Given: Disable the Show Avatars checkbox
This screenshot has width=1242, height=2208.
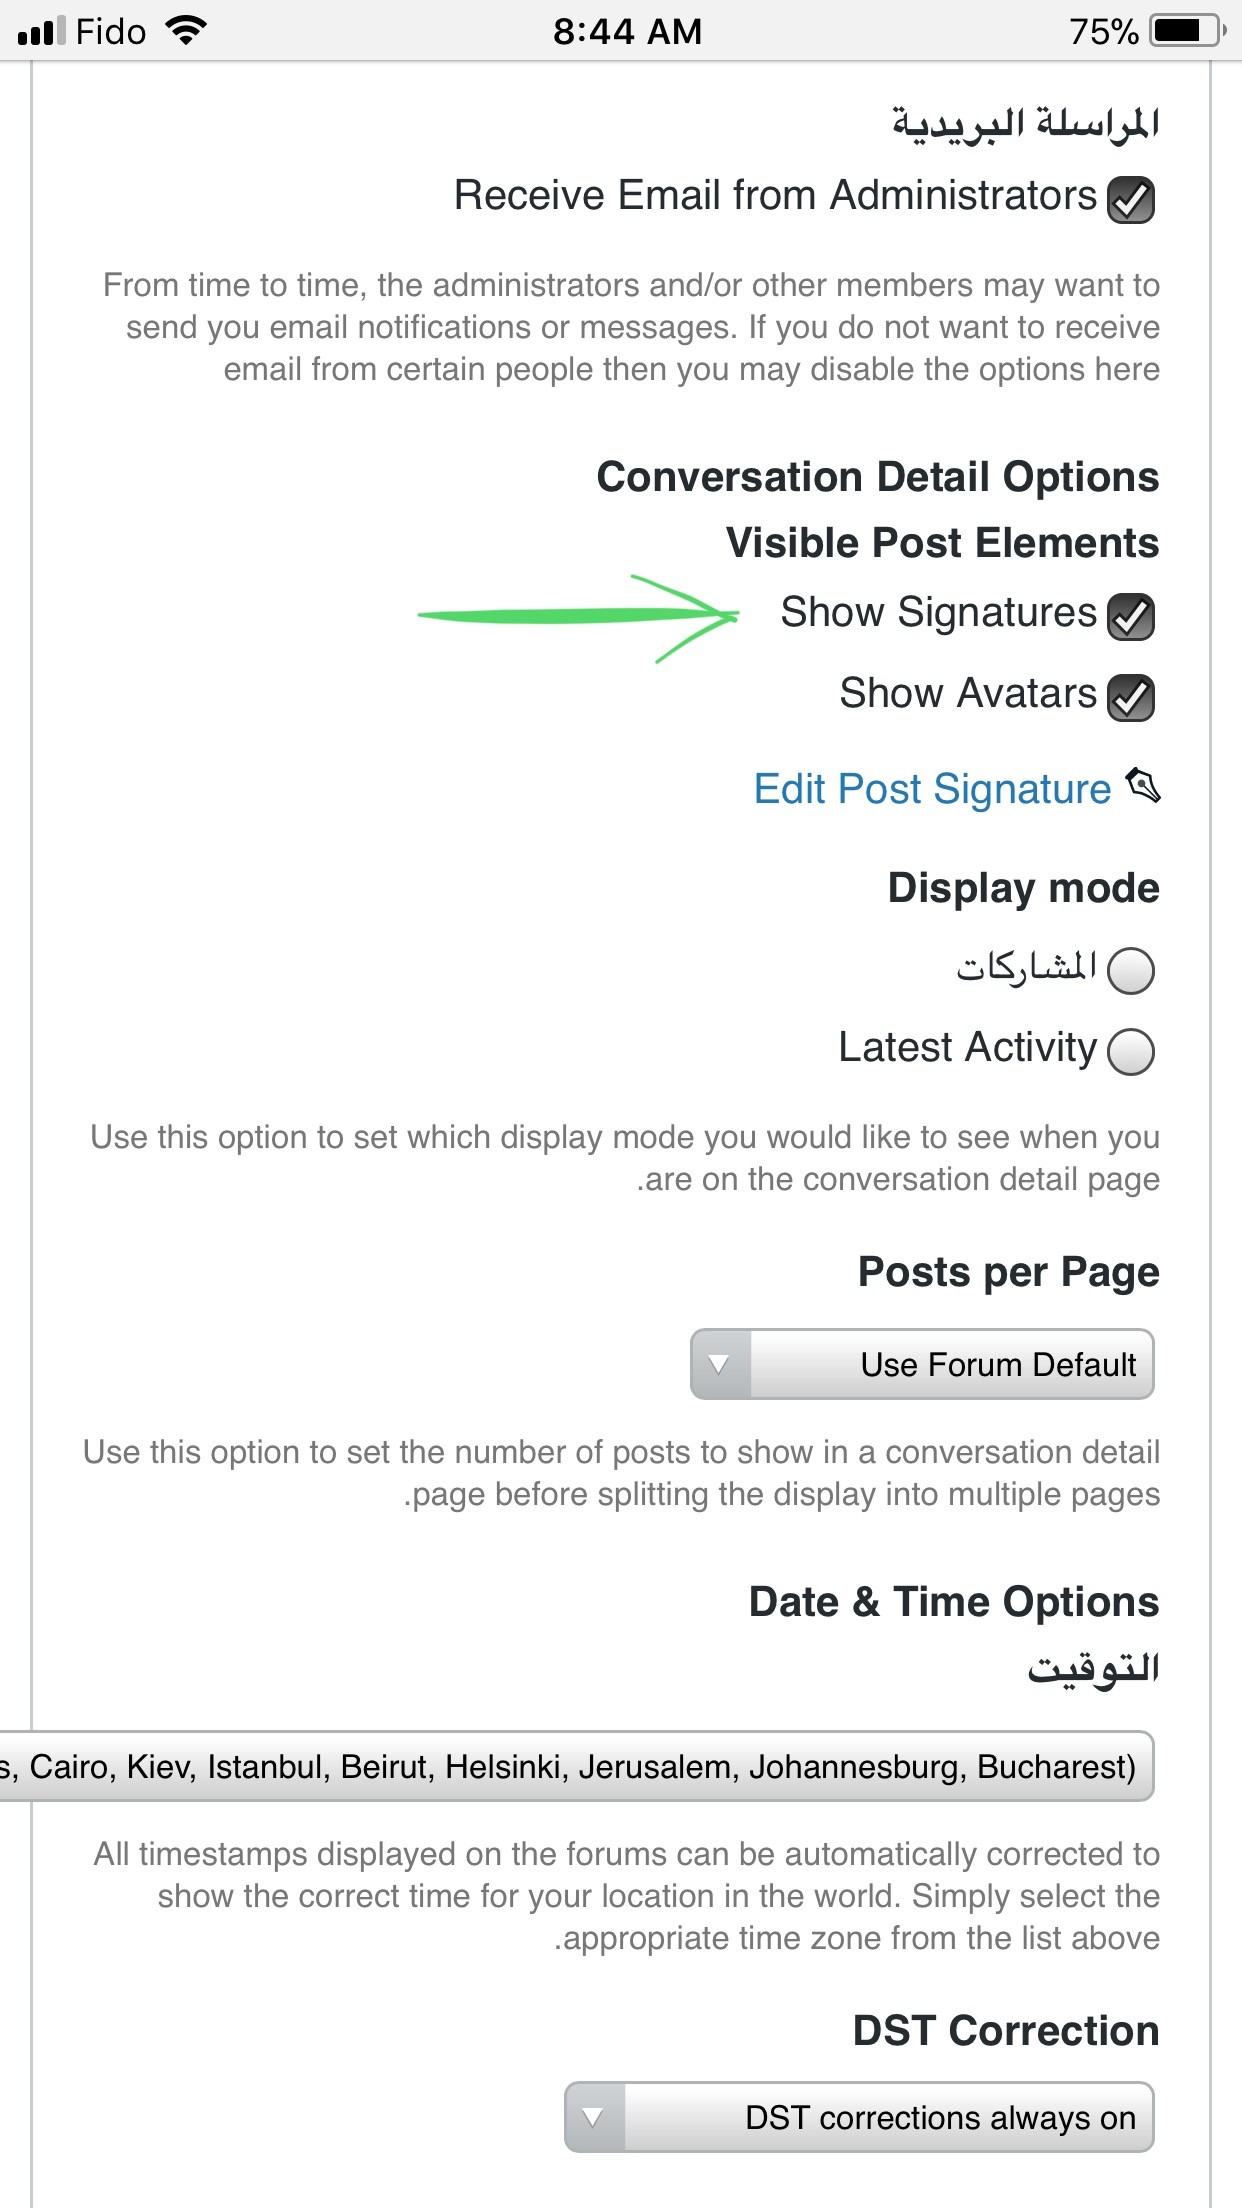Looking at the screenshot, I should [1131, 697].
